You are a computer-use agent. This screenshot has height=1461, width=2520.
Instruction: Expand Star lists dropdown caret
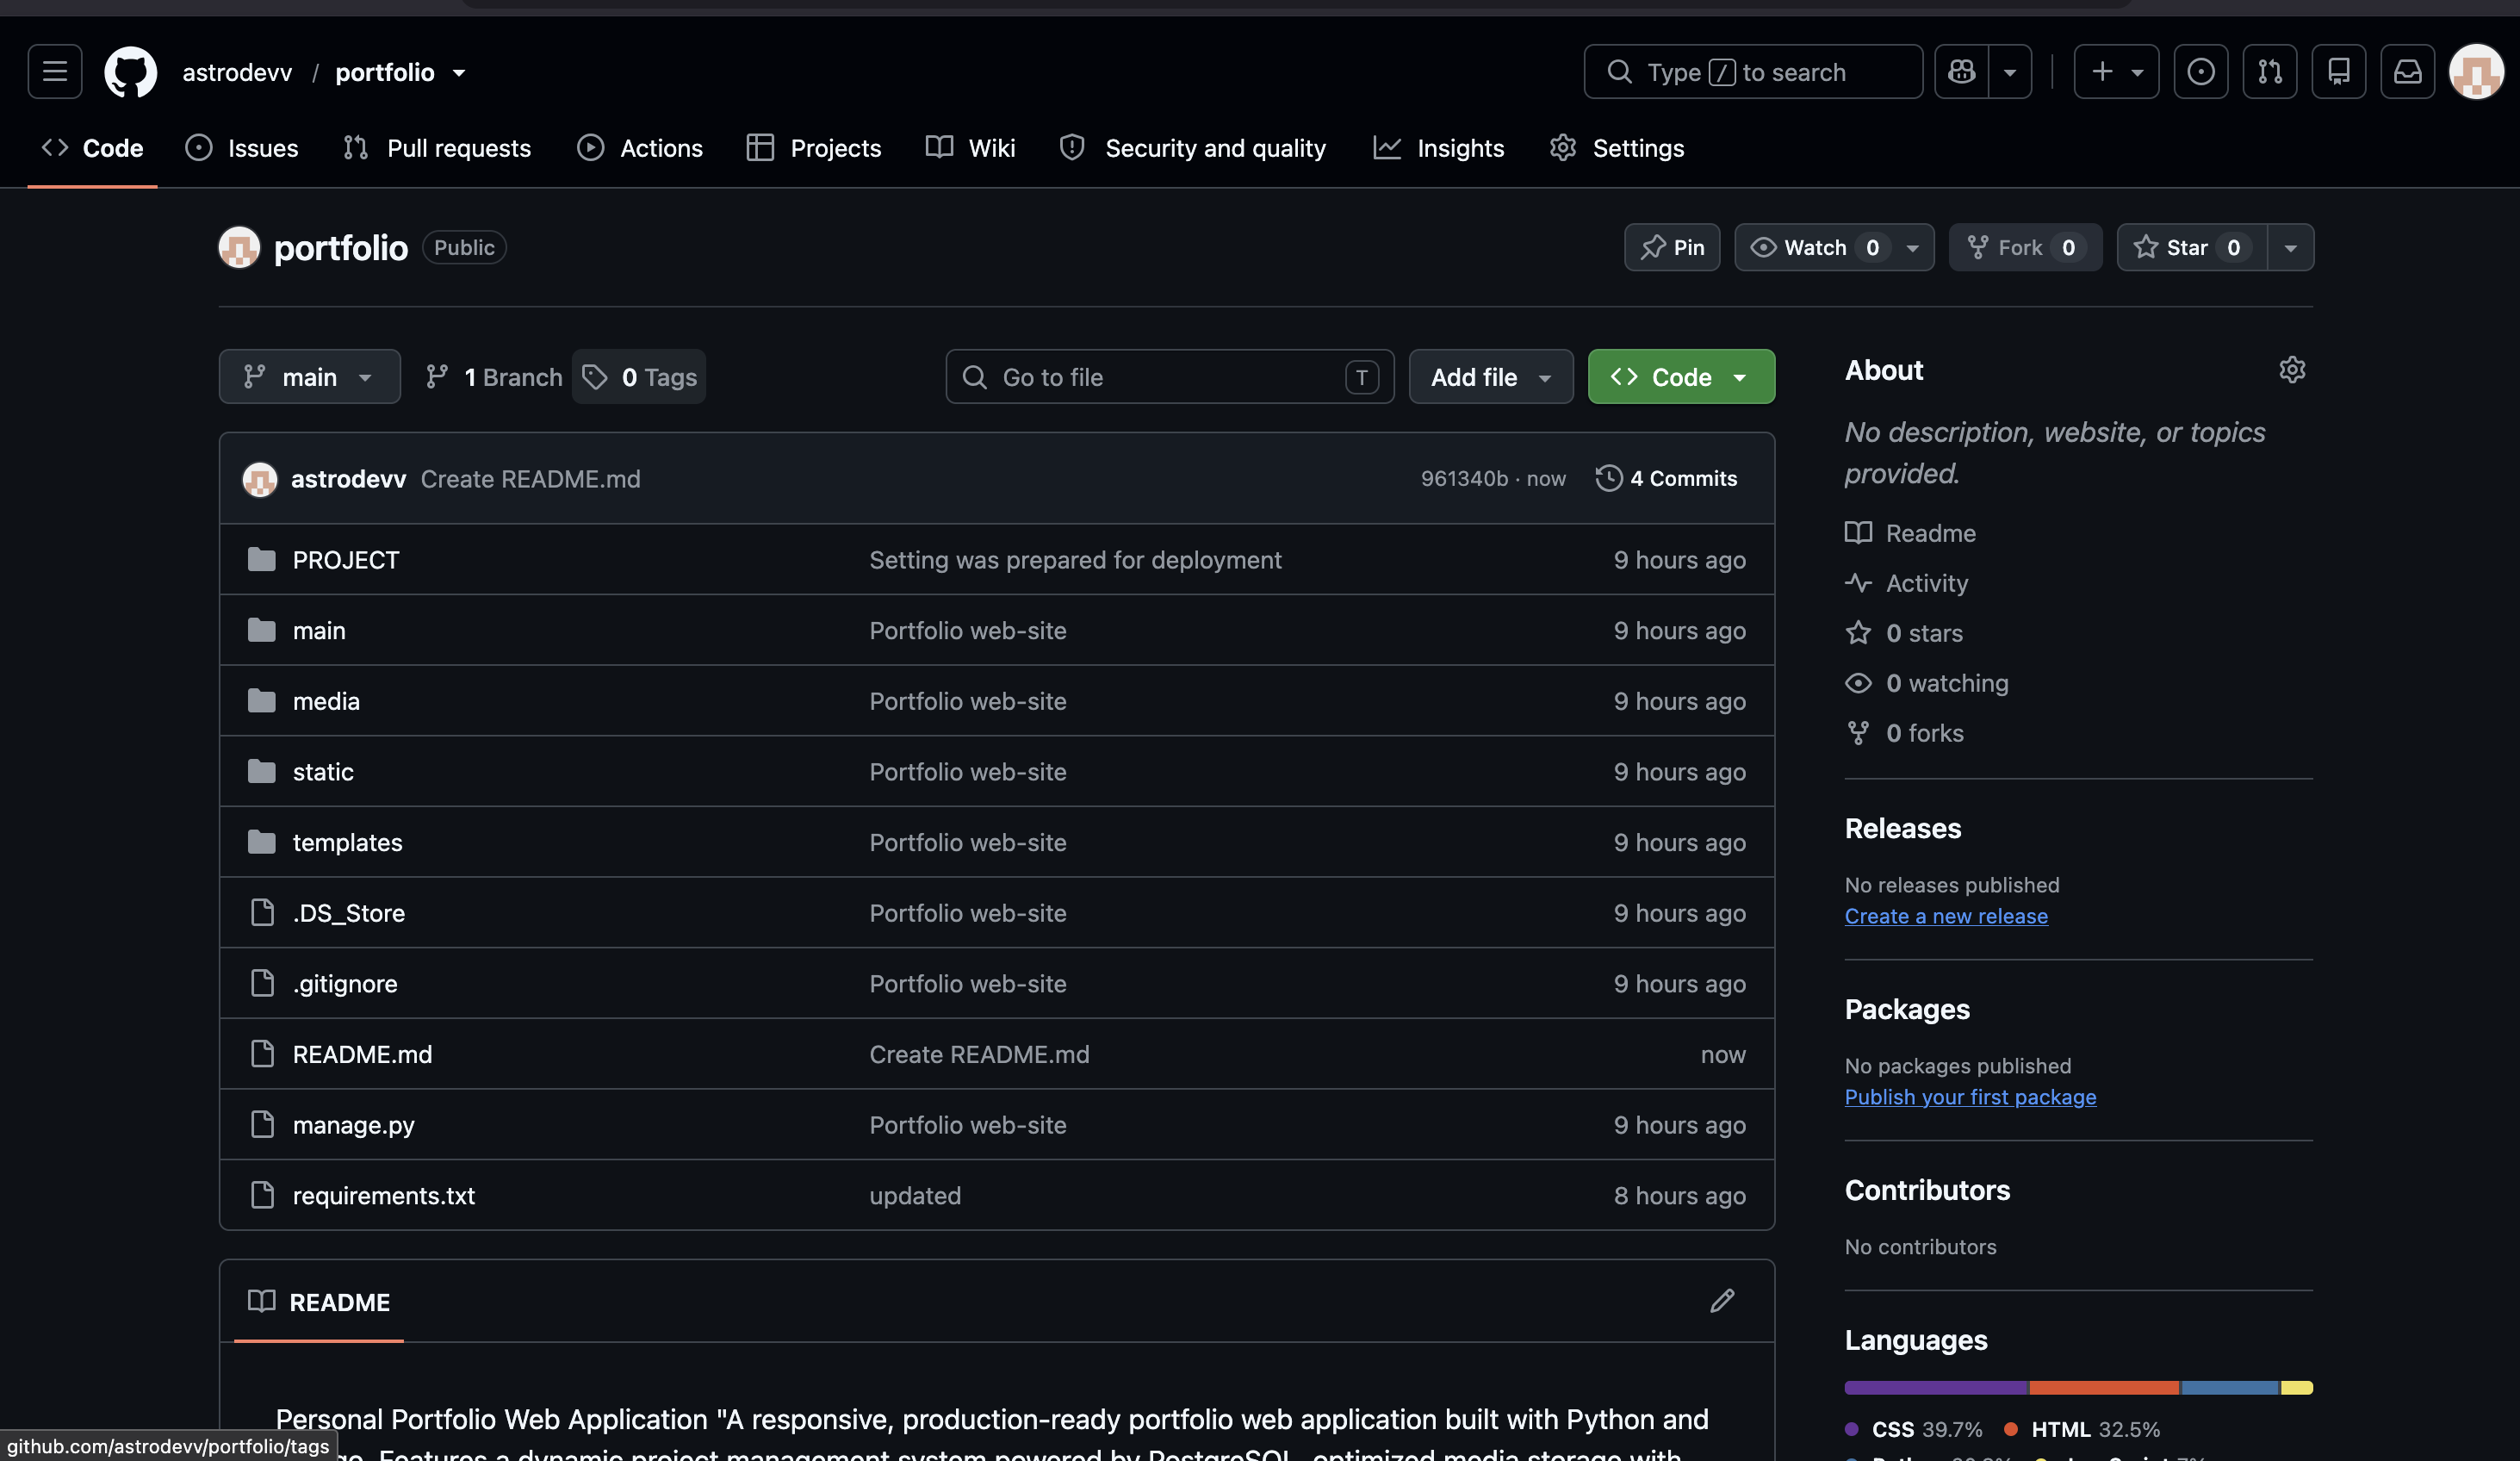(2291, 247)
